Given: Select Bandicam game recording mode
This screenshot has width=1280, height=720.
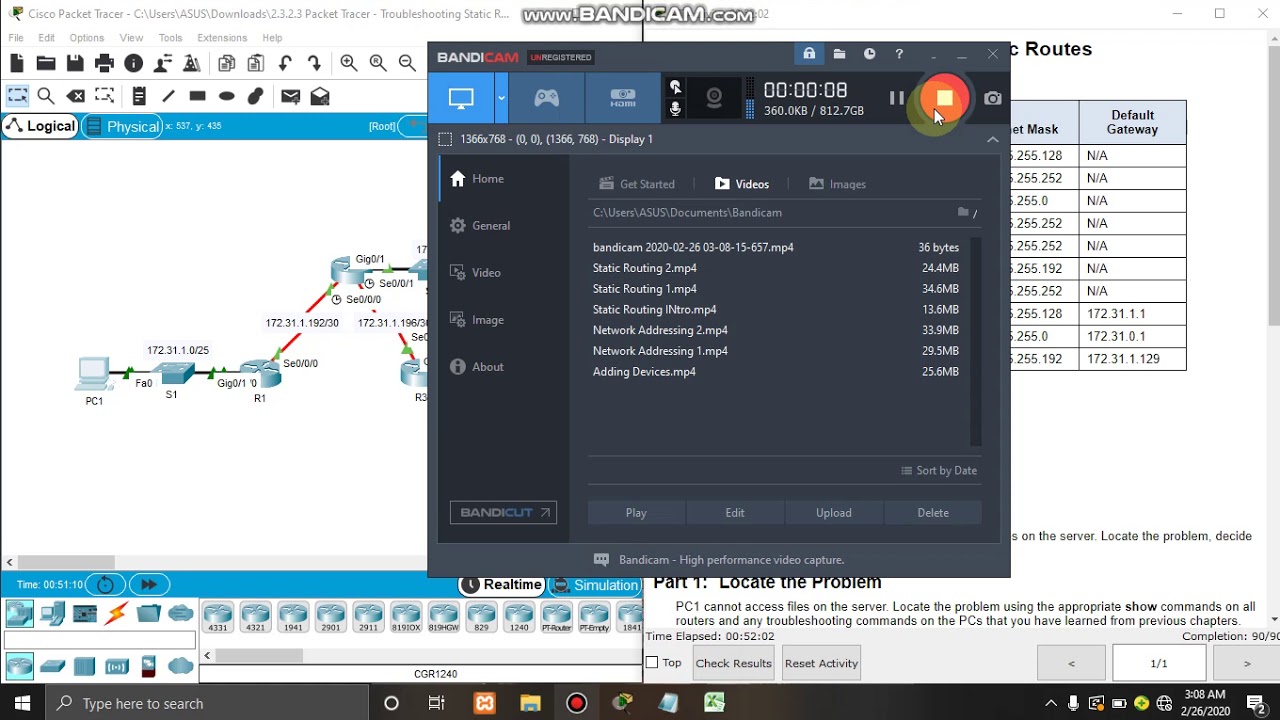Looking at the screenshot, I should click(546, 98).
